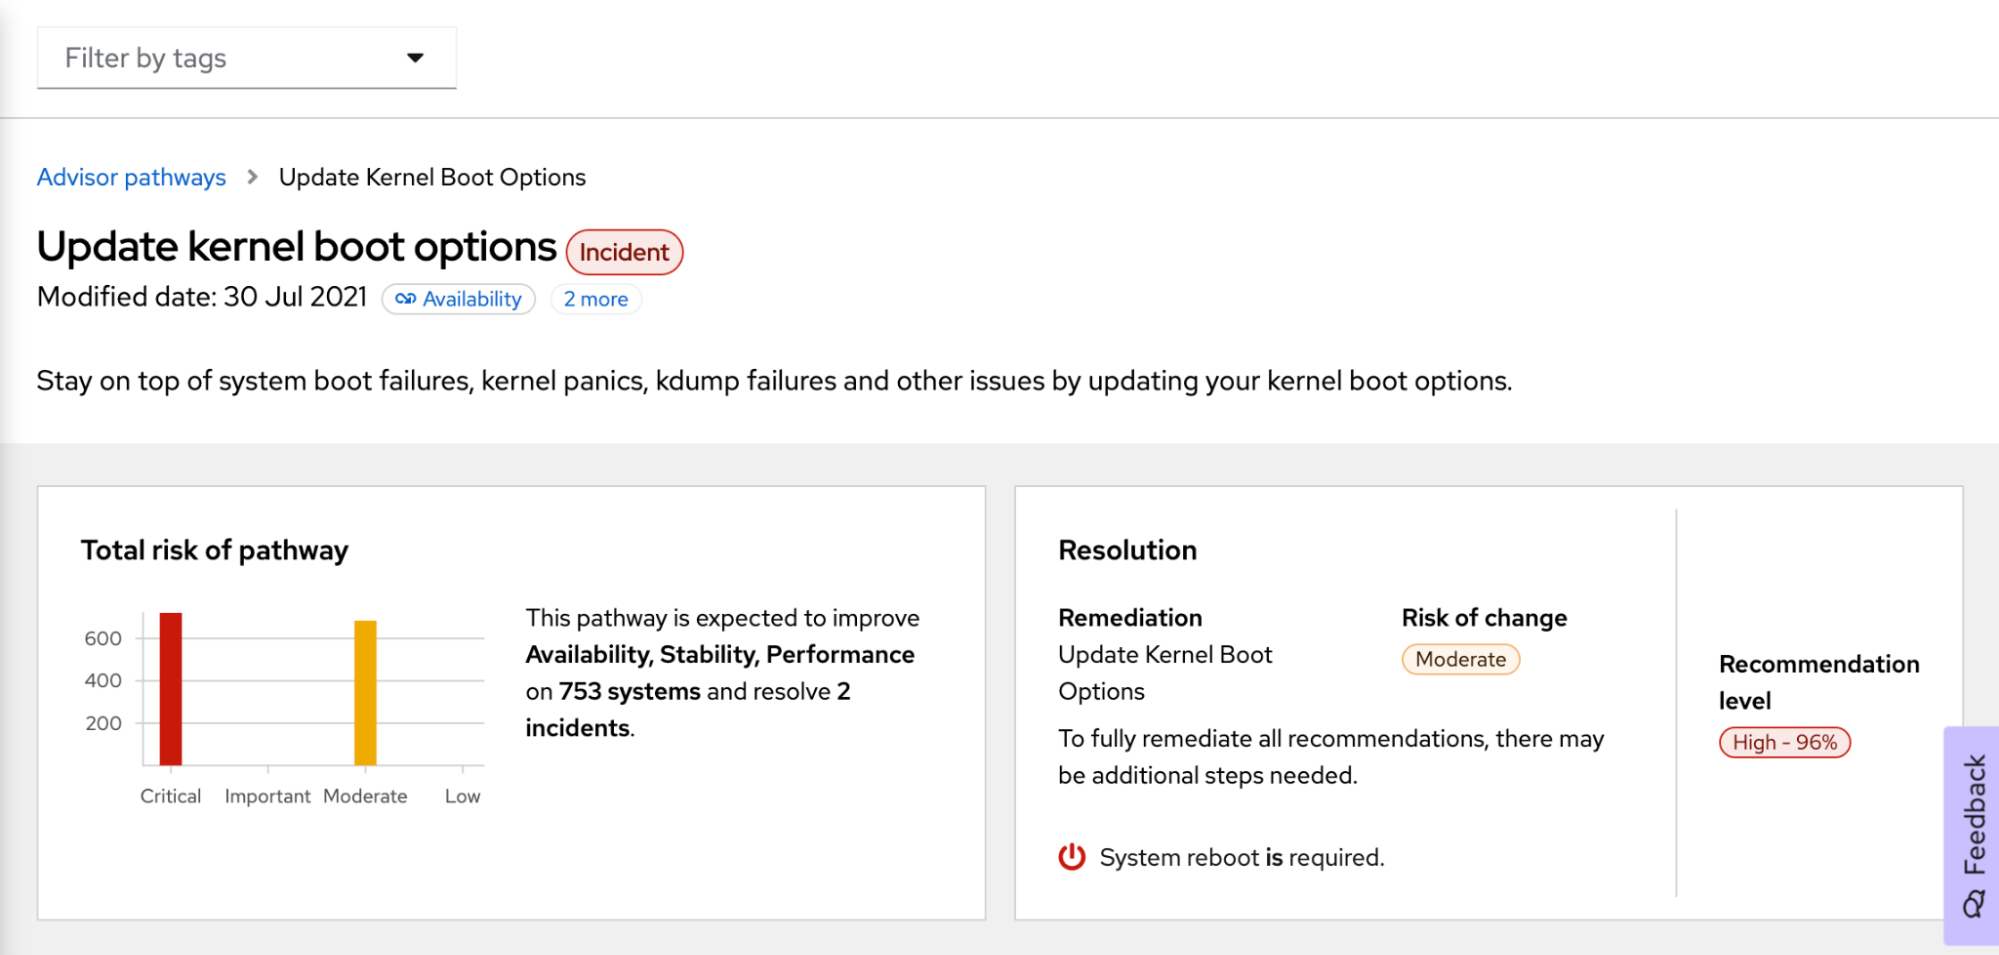Click the breadcrumb chevron separator
This screenshot has width=1999, height=955.
(x=253, y=177)
